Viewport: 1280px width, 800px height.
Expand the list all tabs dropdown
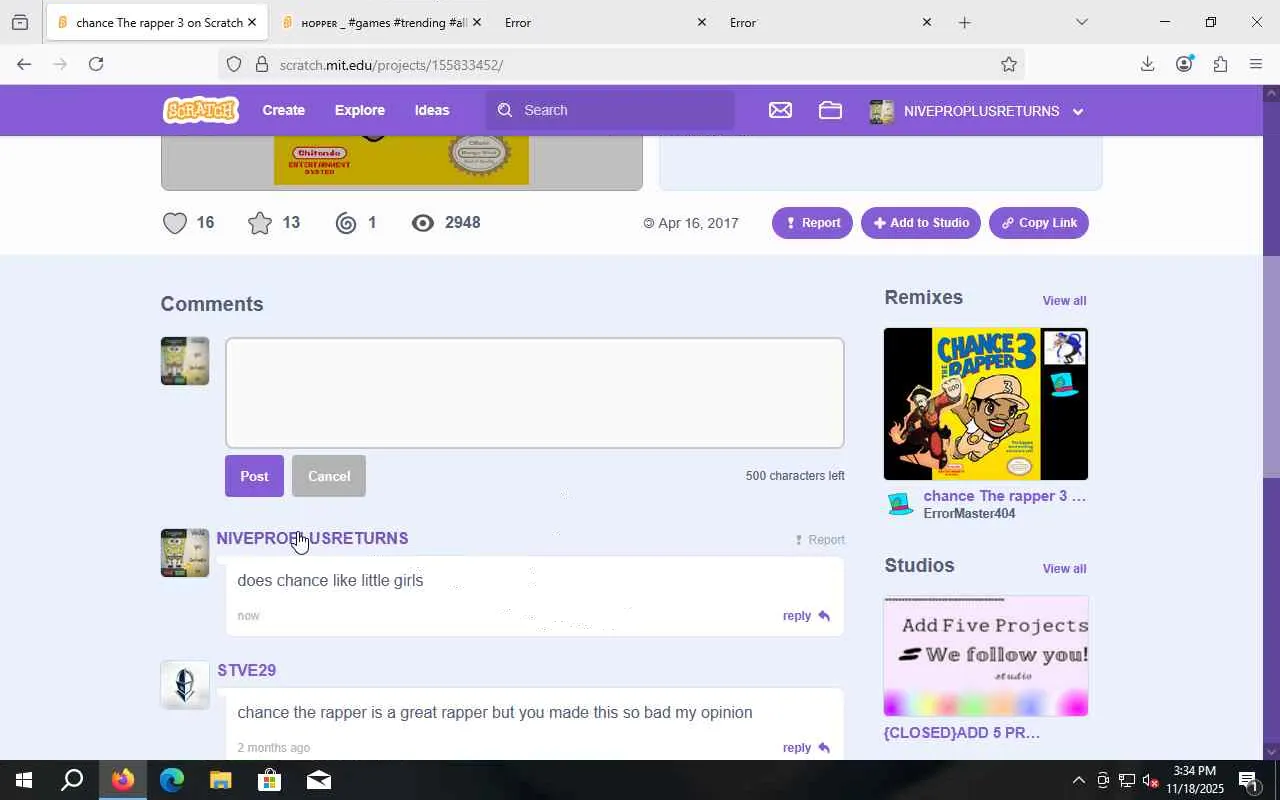[1081, 22]
